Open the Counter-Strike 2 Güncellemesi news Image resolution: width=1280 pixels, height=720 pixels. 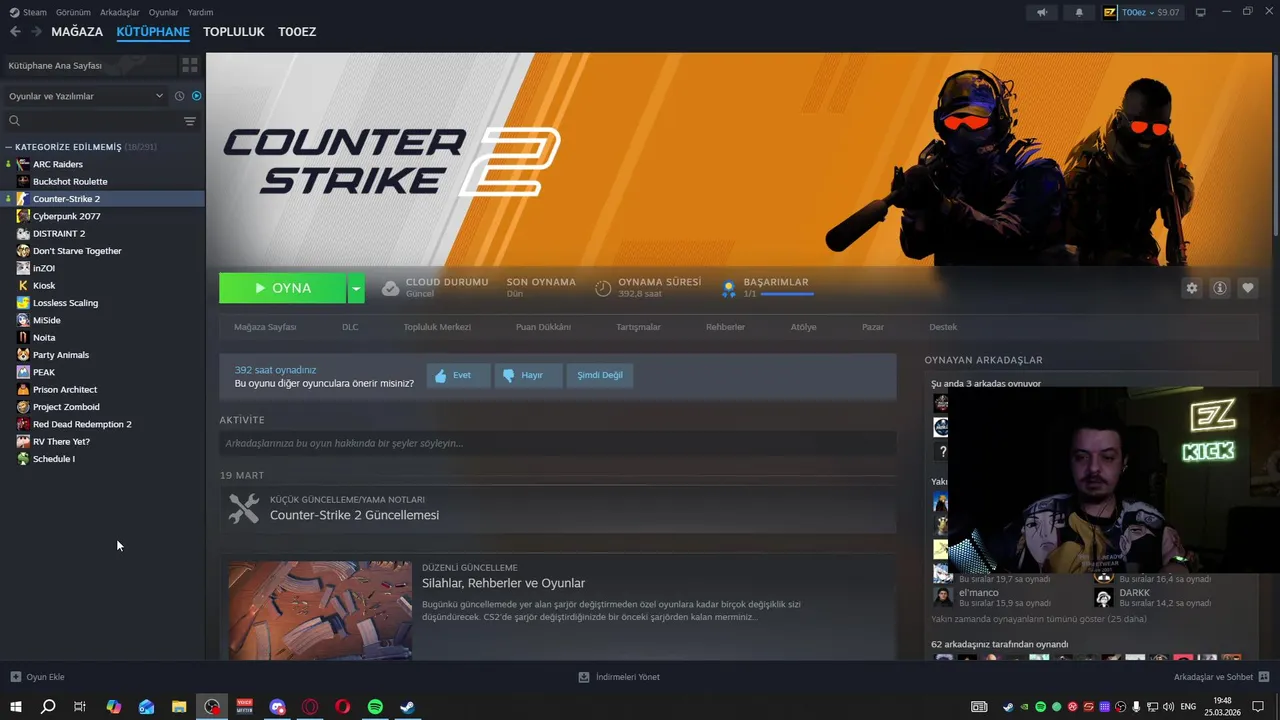coord(354,515)
